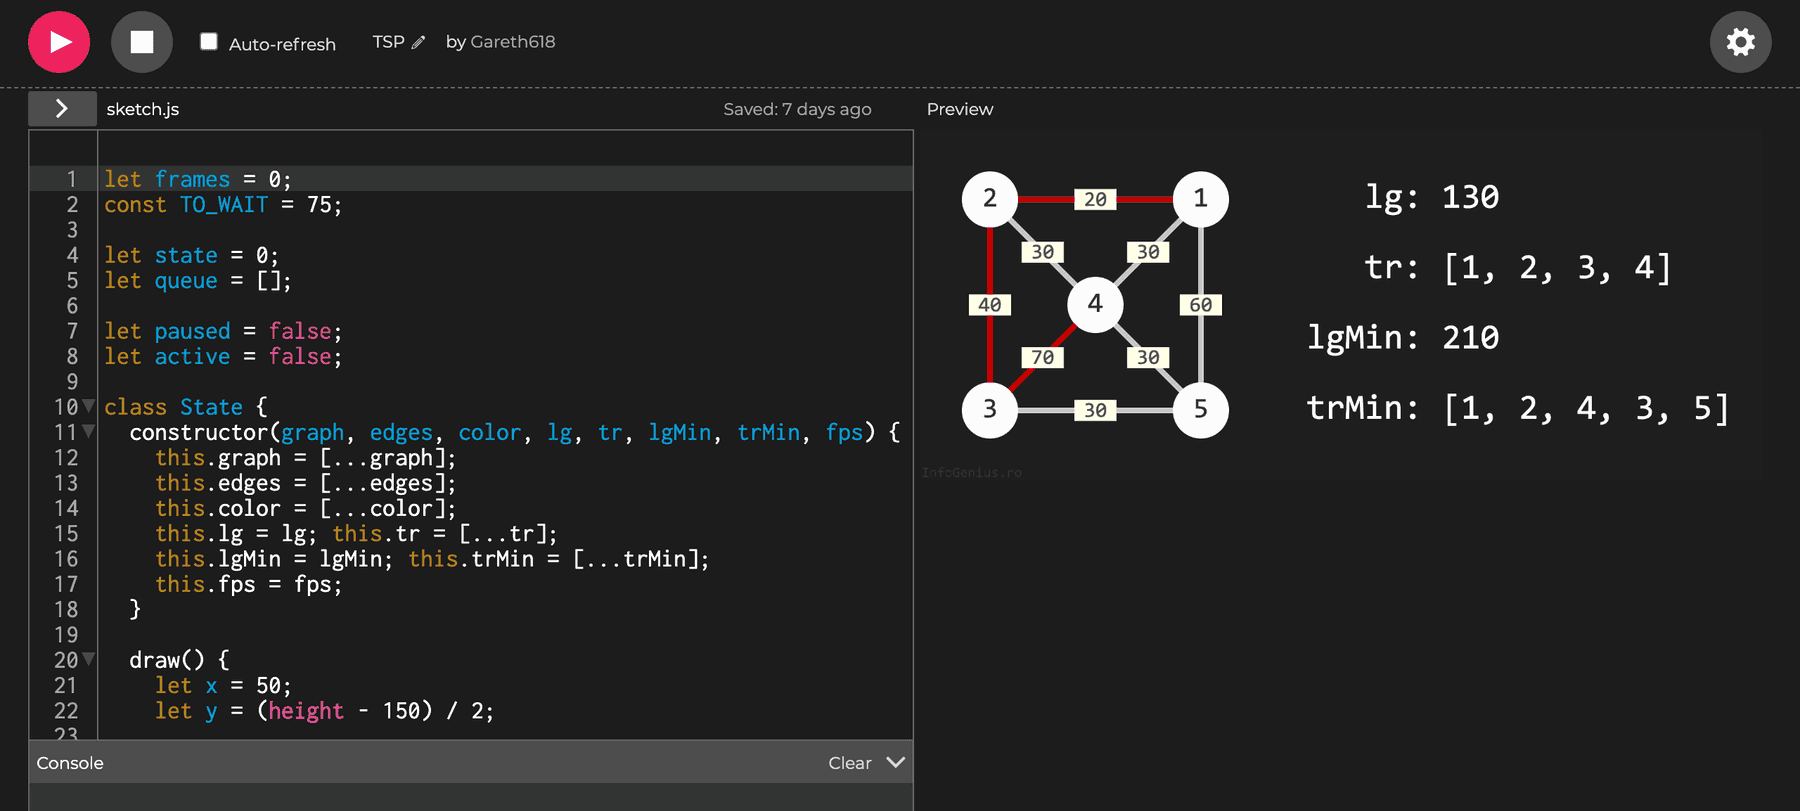Select the sketch.js file name
1800x811 pixels.
click(143, 109)
